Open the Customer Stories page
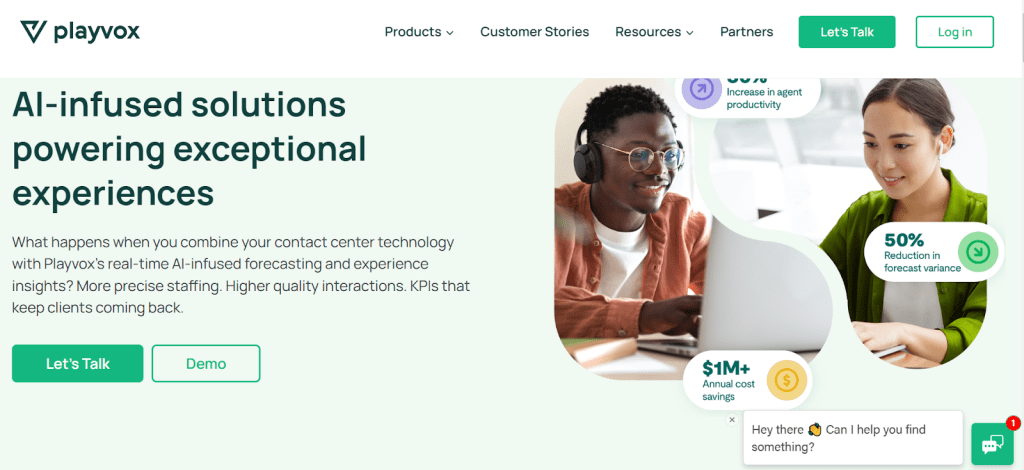1024x470 pixels. click(x=534, y=32)
